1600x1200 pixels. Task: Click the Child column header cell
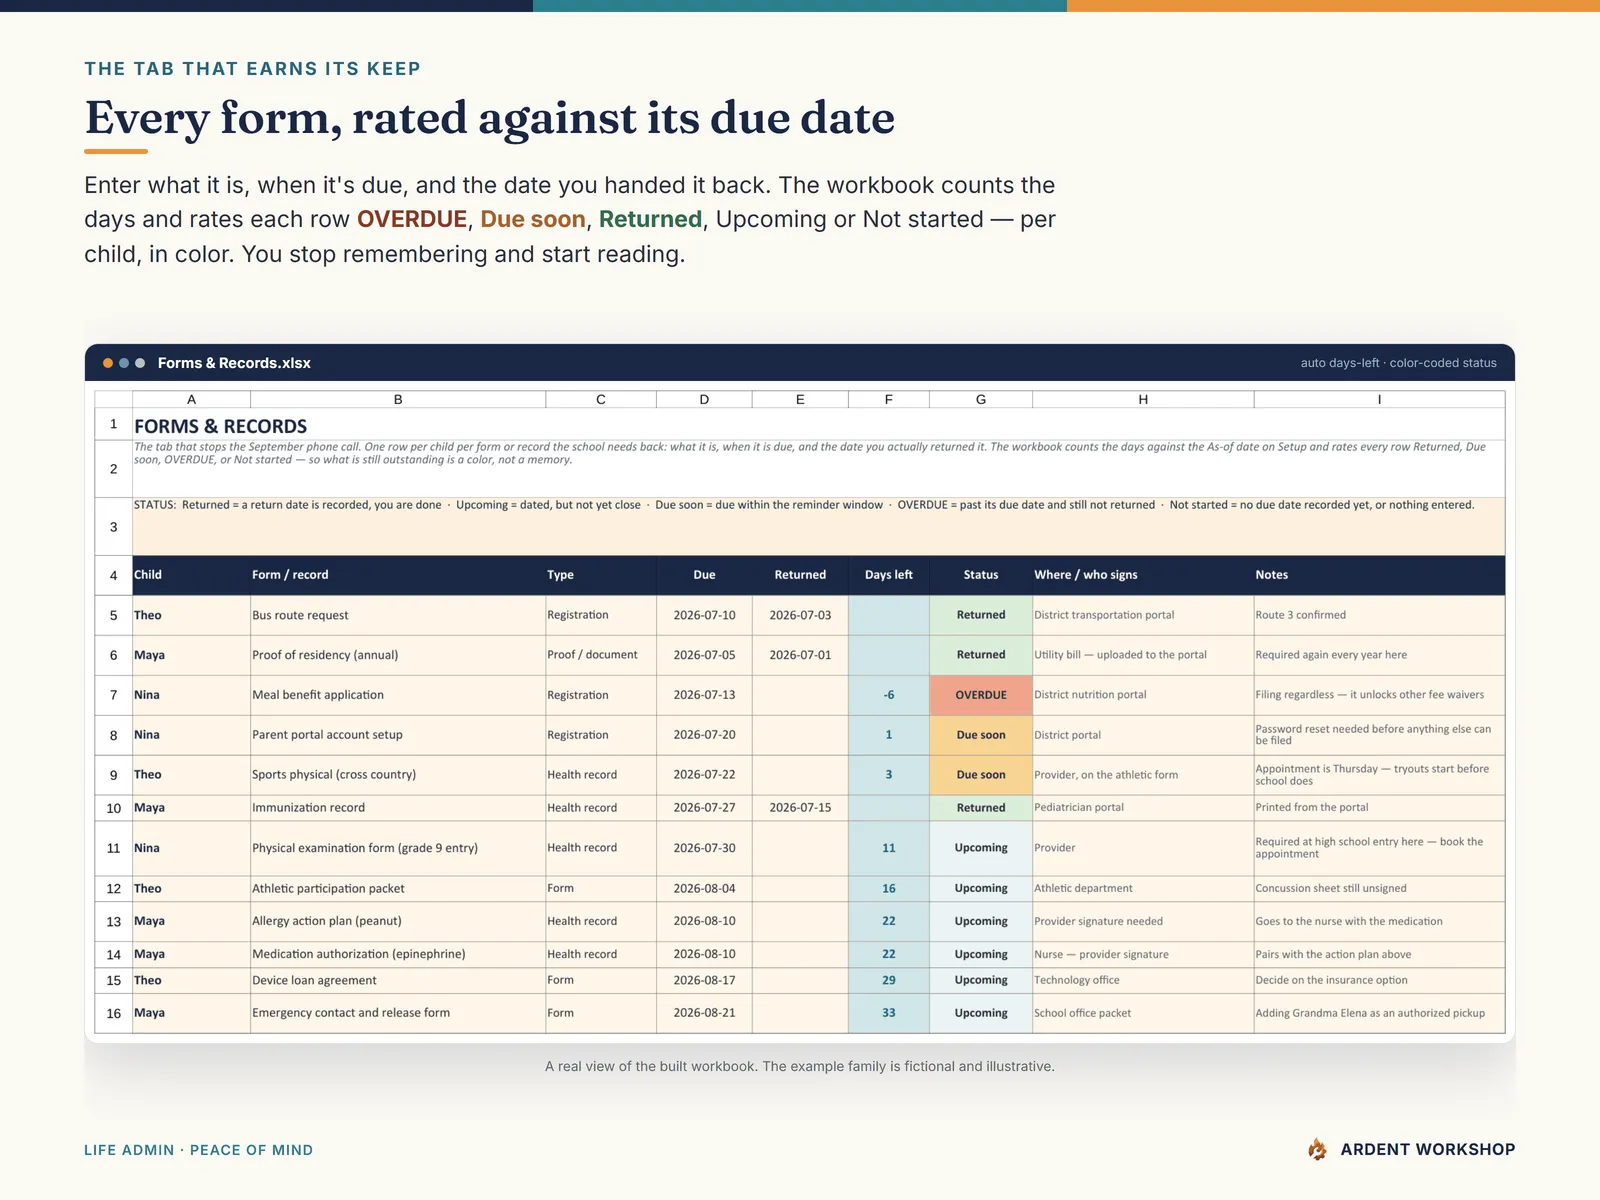[x=191, y=575]
